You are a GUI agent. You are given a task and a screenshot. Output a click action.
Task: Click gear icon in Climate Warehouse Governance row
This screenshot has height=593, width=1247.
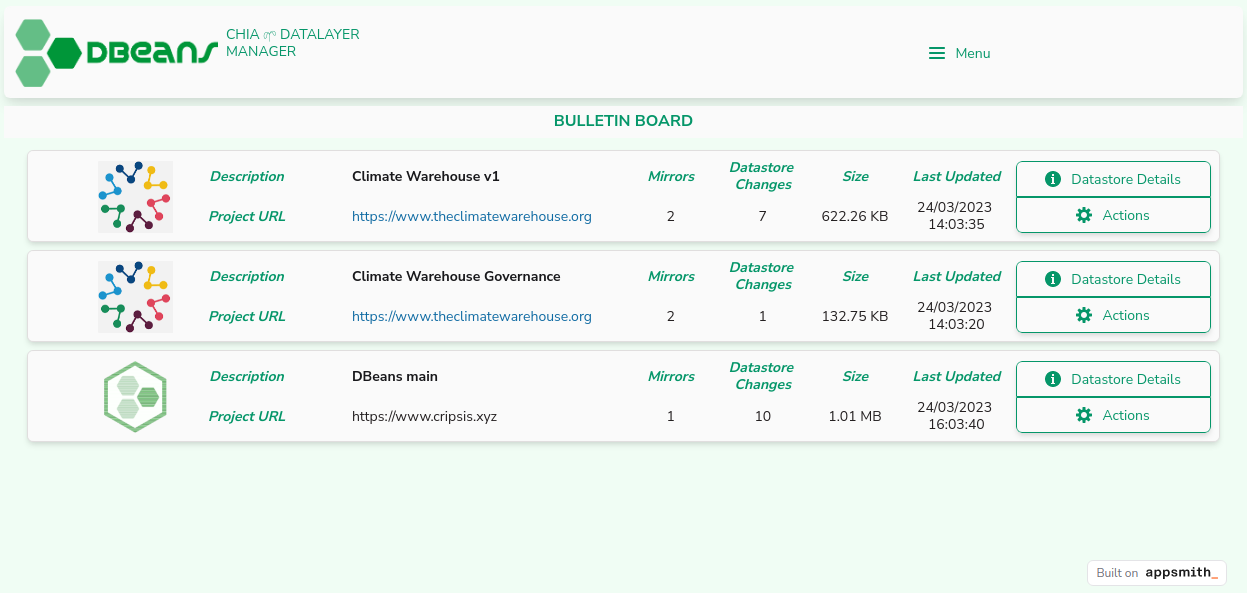coord(1084,315)
